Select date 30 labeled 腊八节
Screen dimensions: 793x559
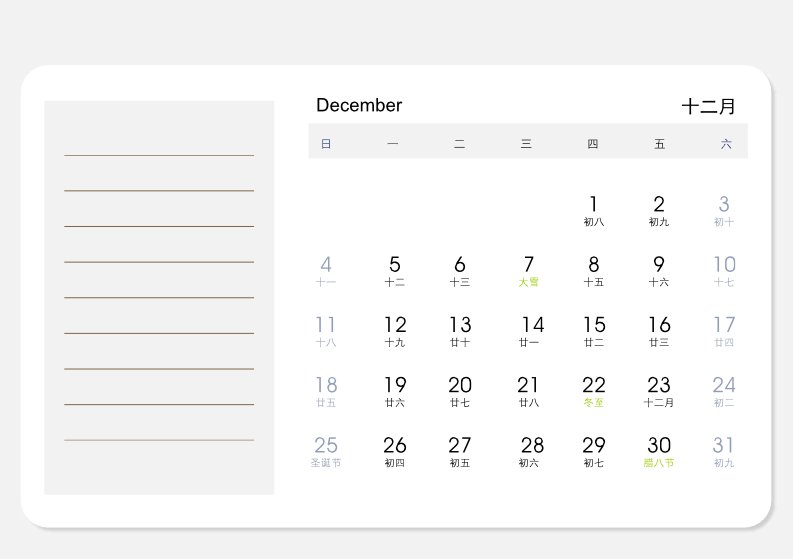[658, 452]
